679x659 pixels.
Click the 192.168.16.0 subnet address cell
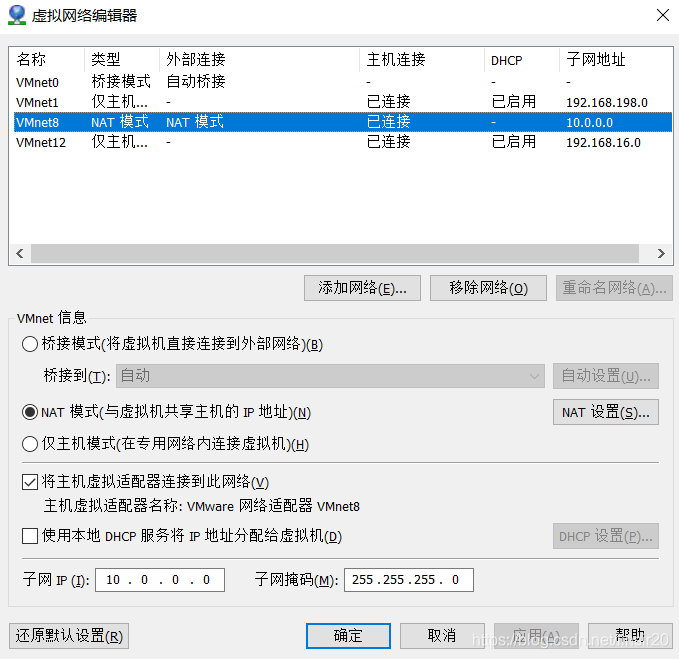(x=603, y=142)
